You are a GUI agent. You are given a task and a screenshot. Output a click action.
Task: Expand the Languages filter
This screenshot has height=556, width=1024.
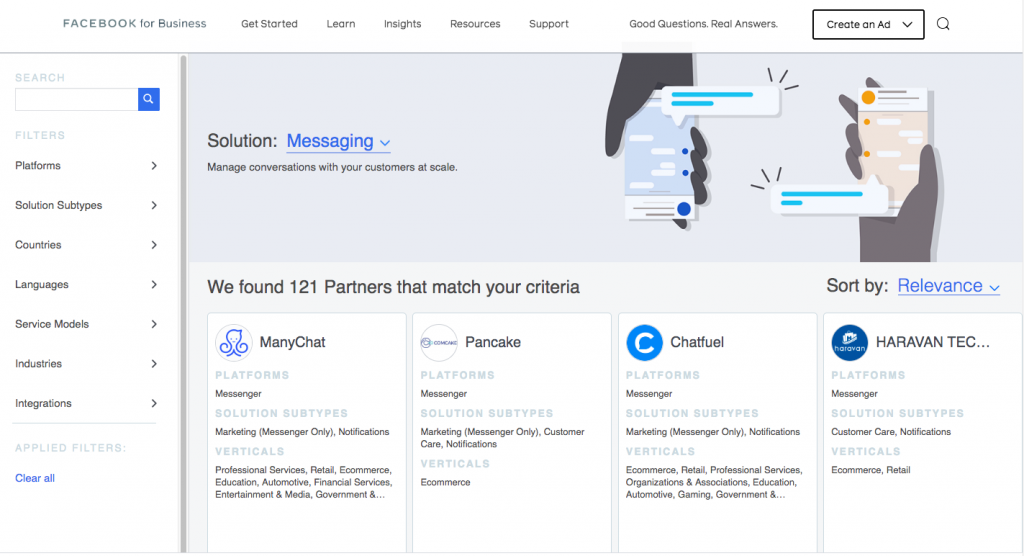pyautogui.click(x=86, y=285)
